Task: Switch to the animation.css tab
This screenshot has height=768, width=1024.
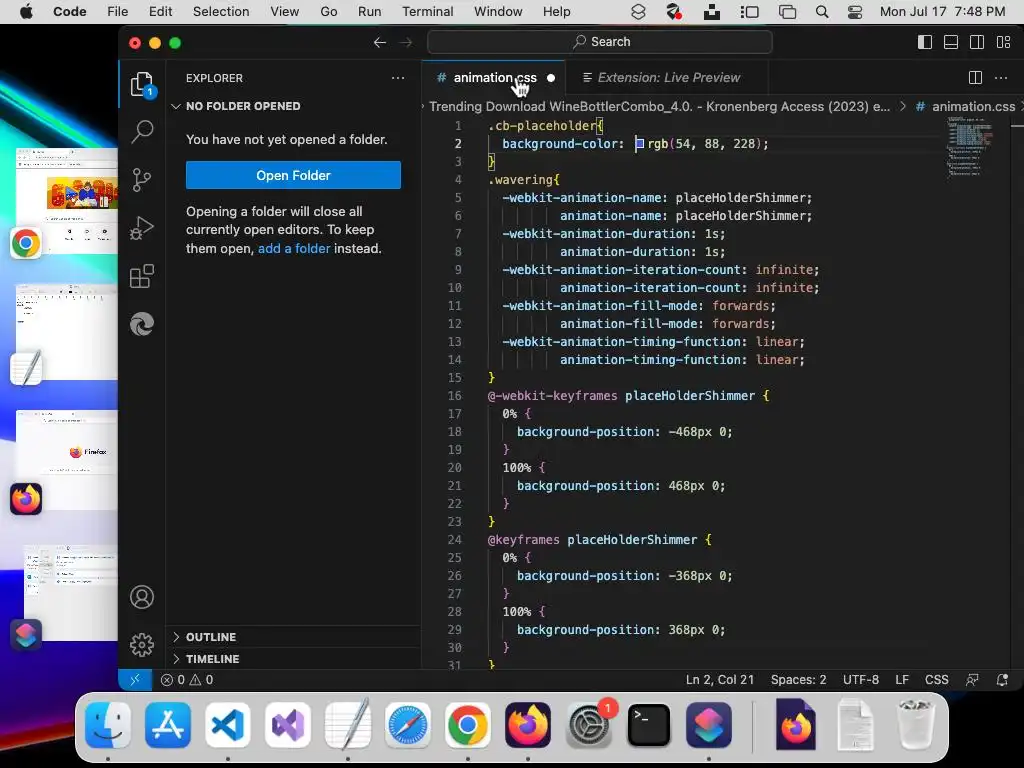Action: (x=494, y=78)
